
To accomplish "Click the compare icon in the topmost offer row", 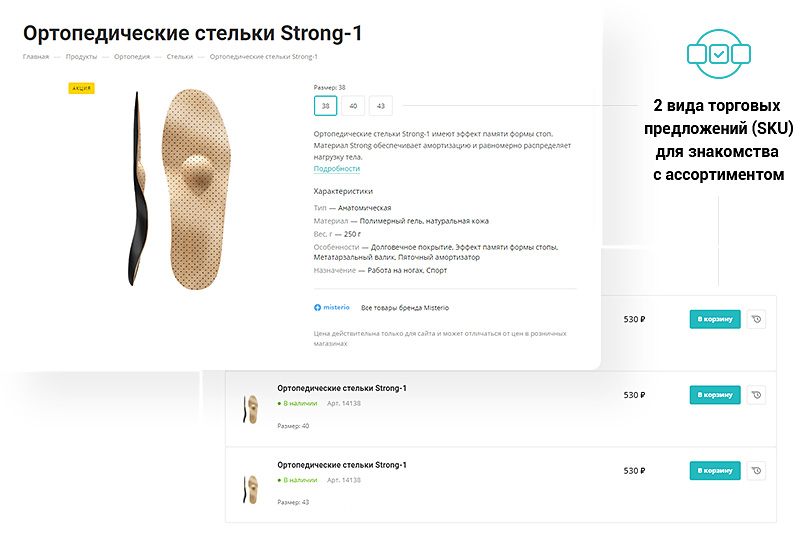I will 756,320.
